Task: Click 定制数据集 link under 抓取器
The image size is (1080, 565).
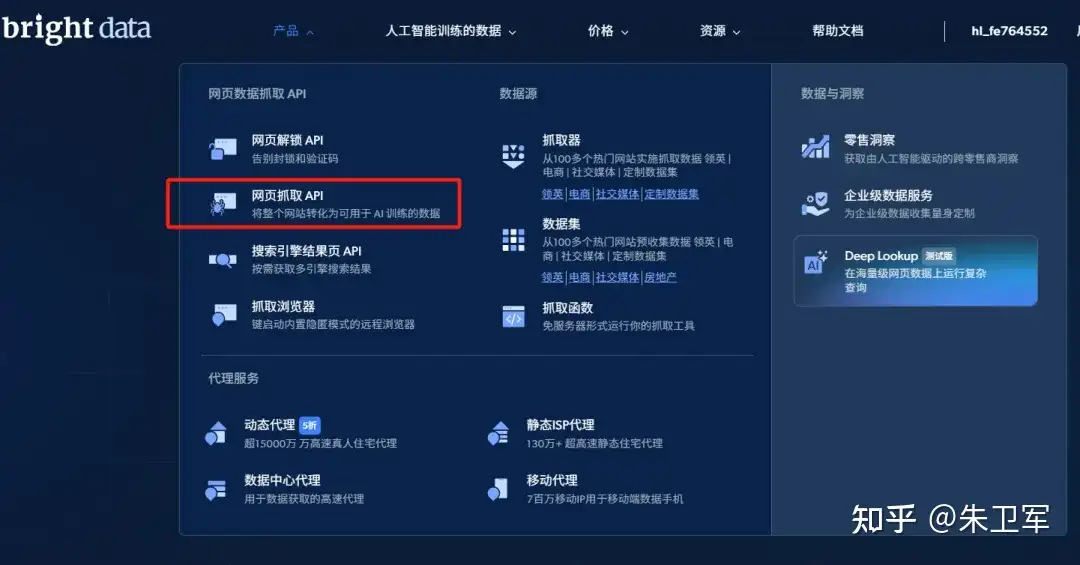Action: point(672,194)
